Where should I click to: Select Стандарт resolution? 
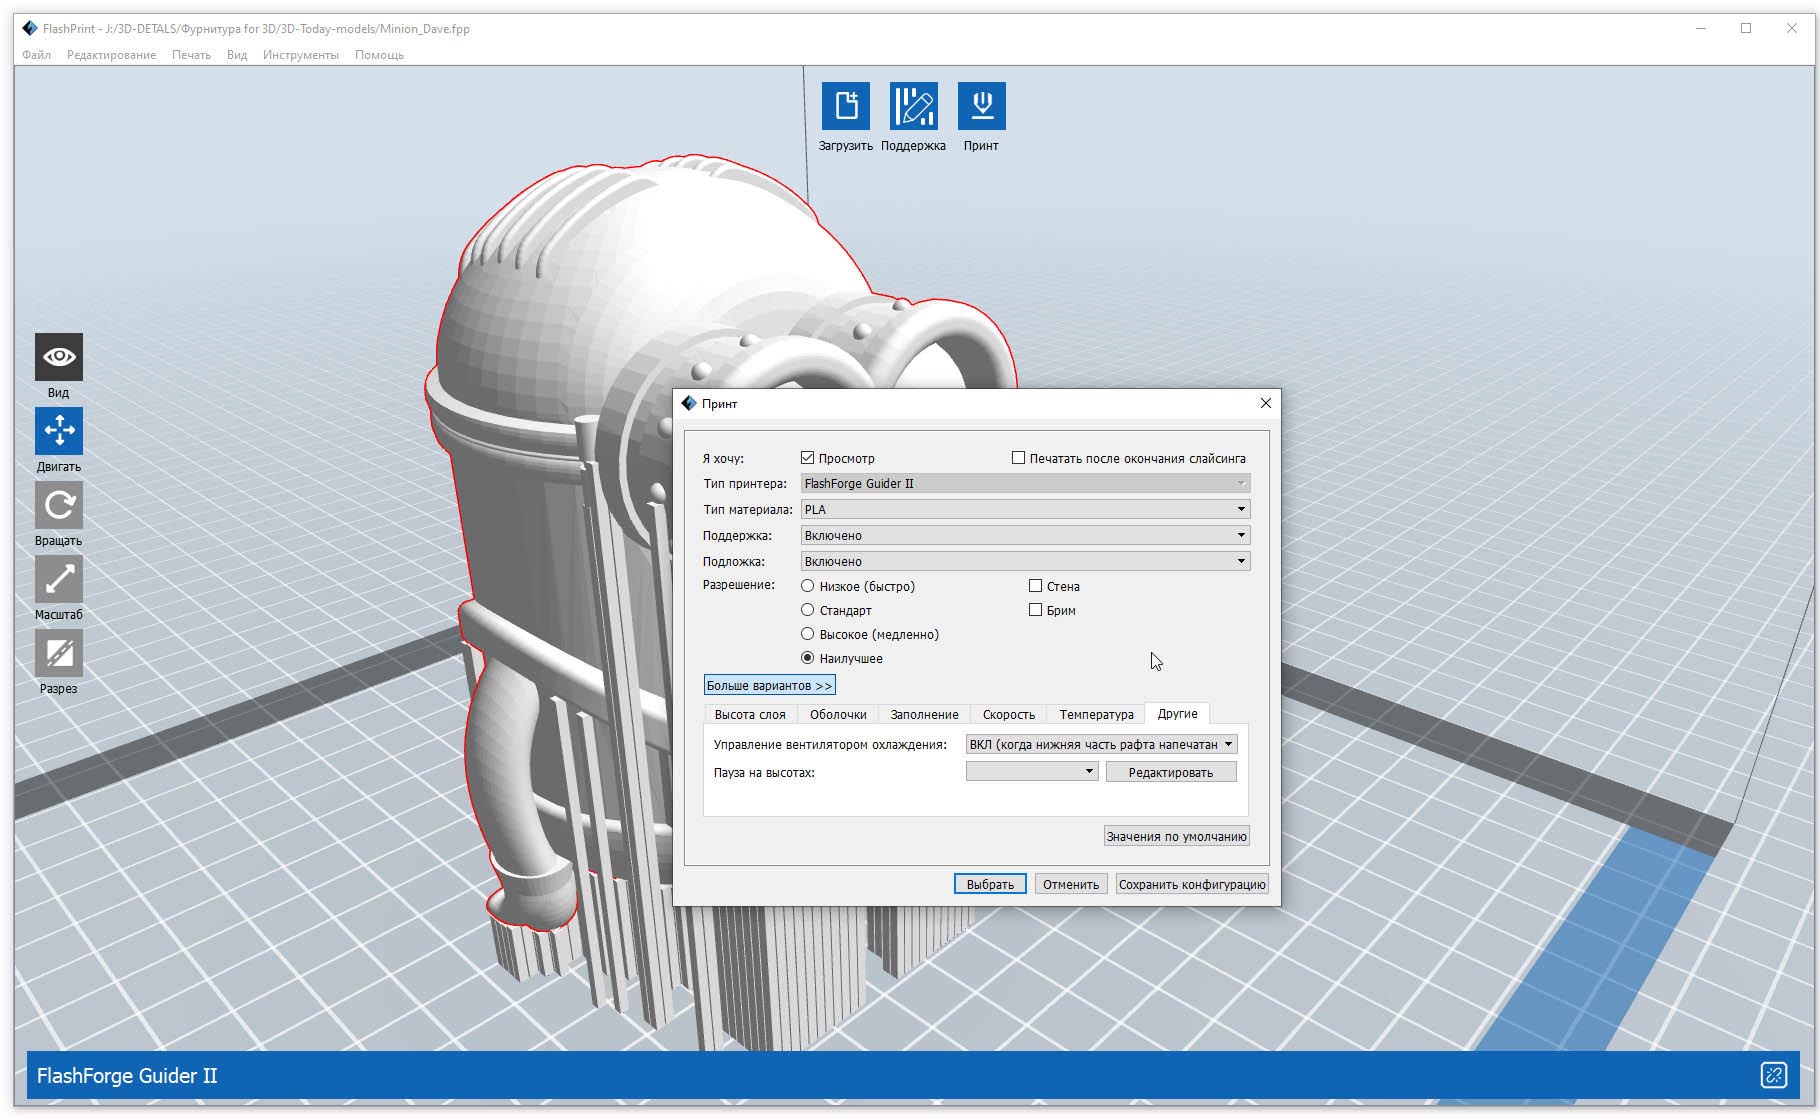tap(808, 610)
